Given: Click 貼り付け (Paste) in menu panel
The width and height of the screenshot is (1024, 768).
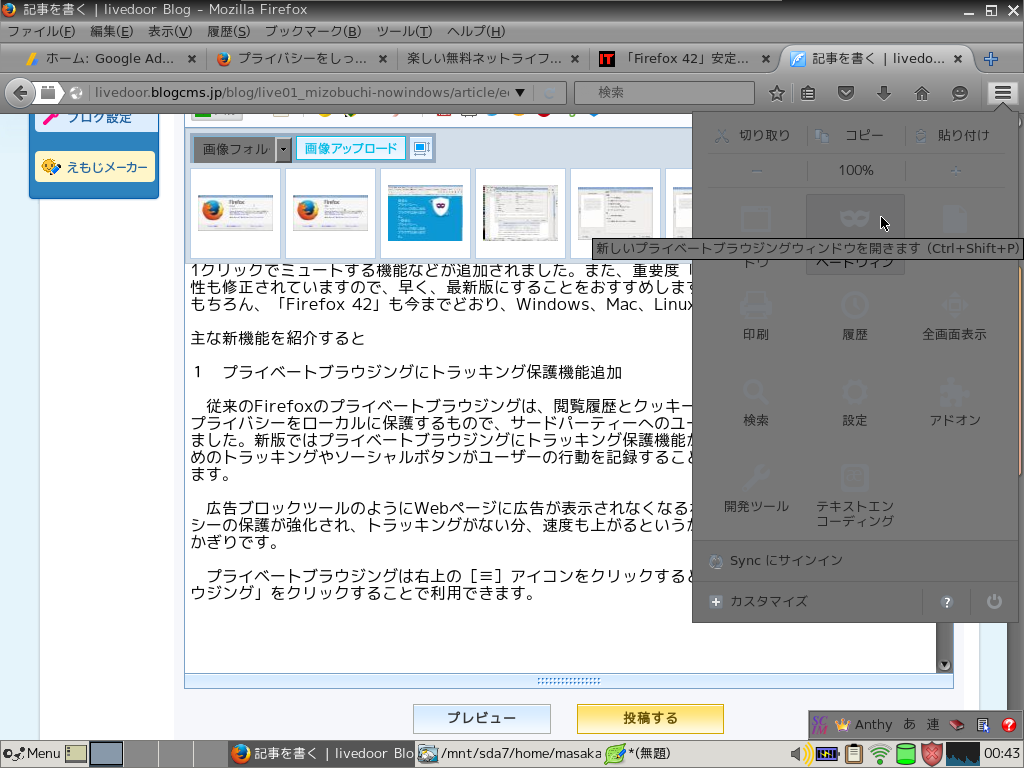Looking at the screenshot, I should coord(954,135).
